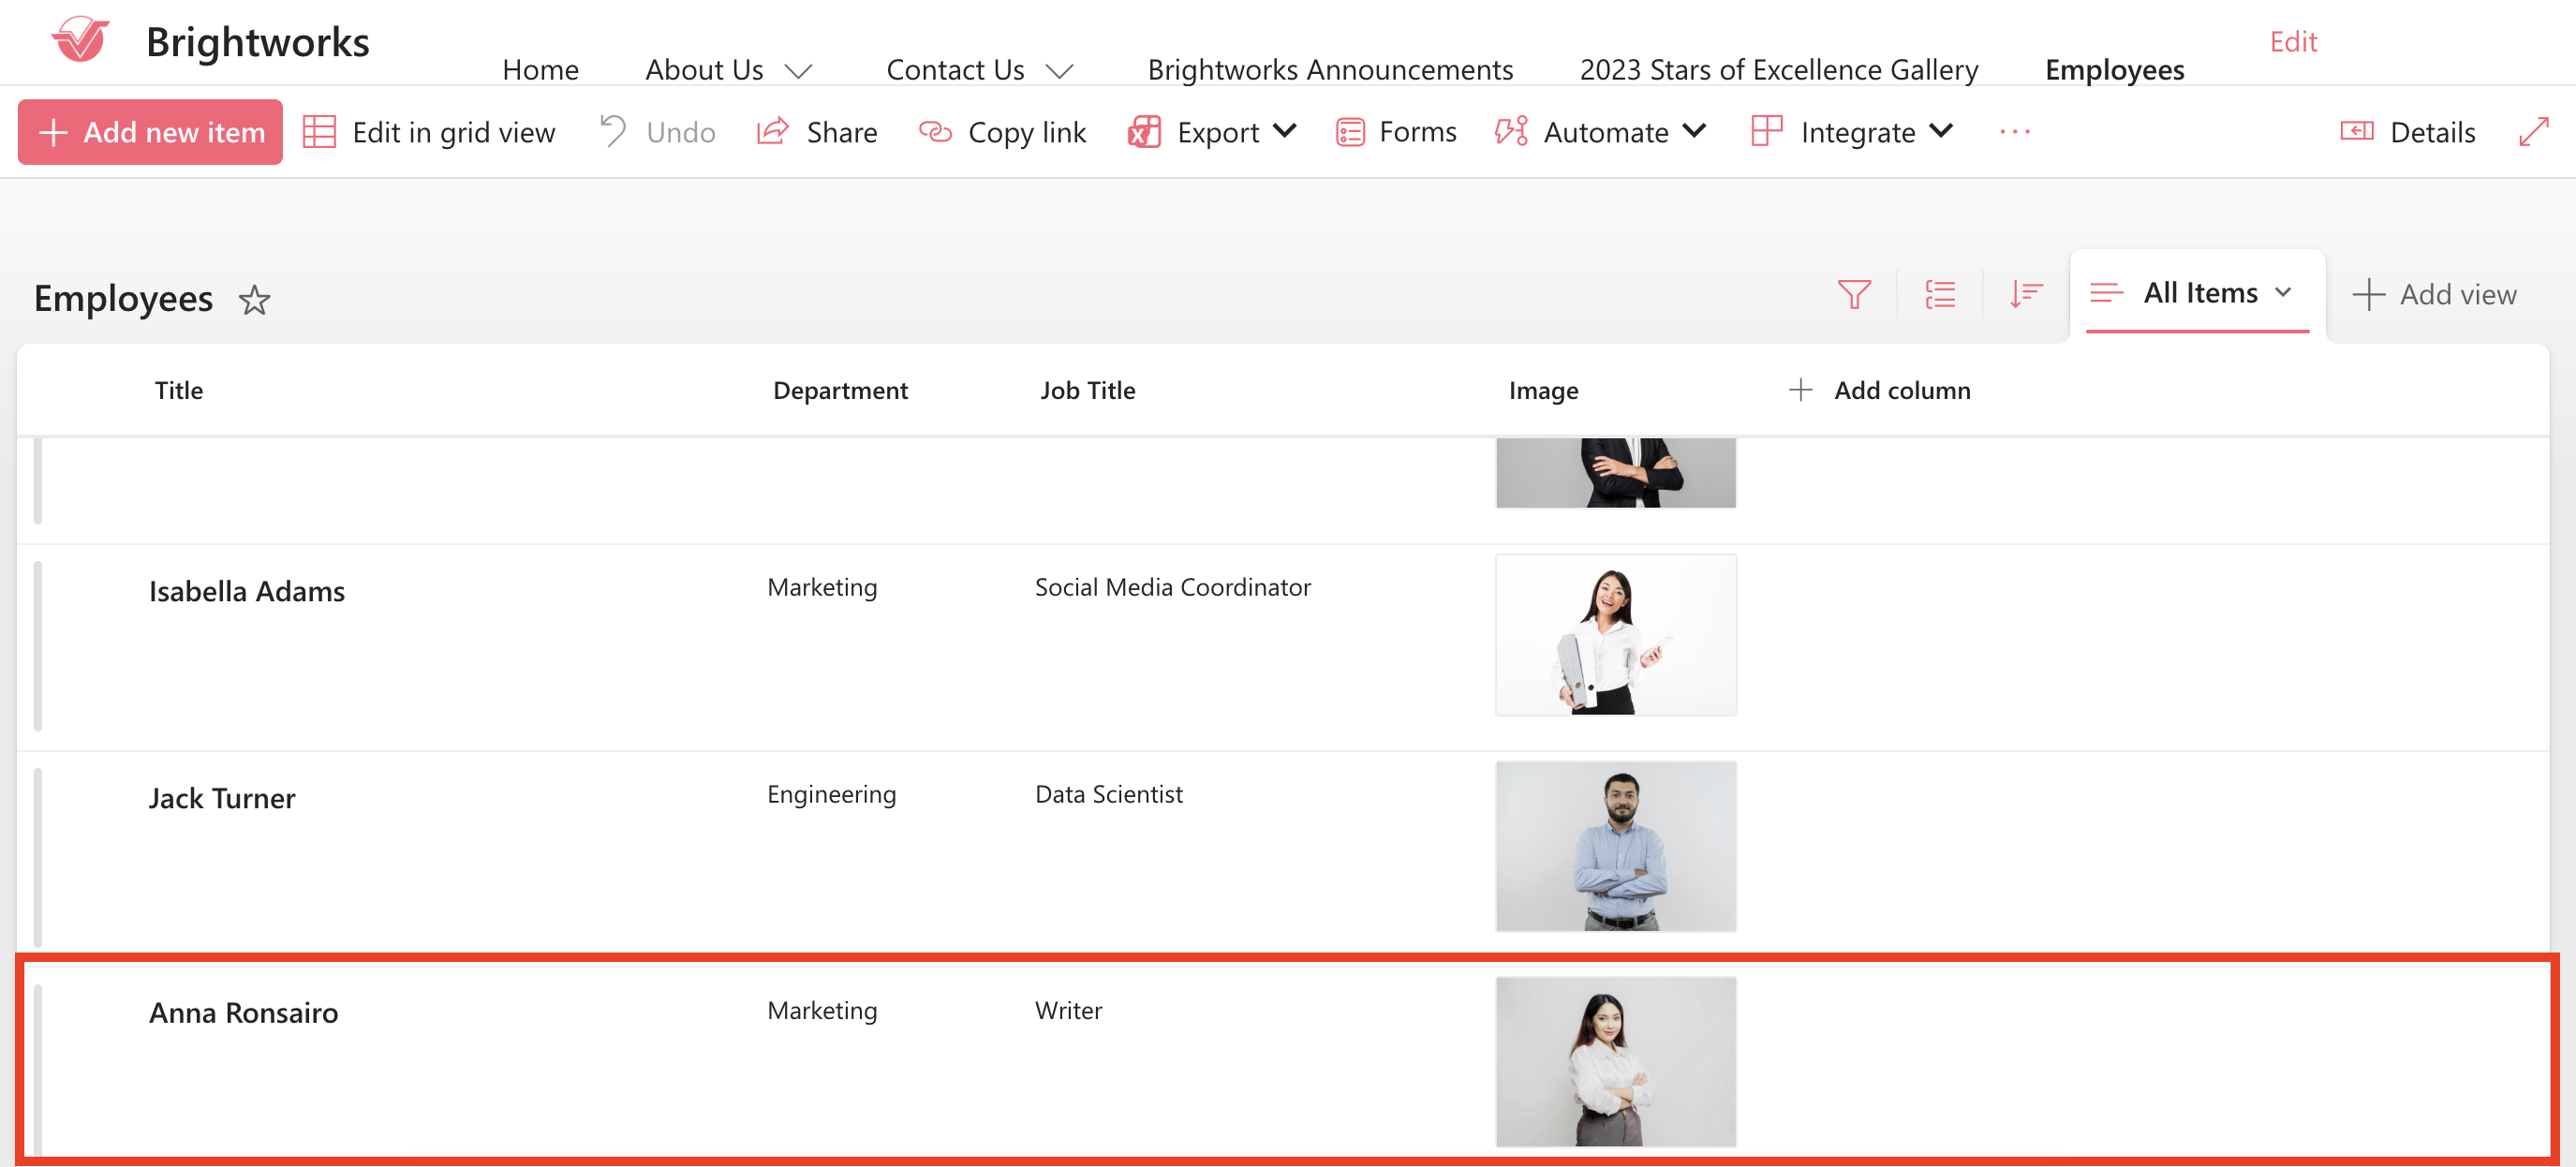The image size is (2576, 1167).
Task: Favorite the Employees list with star
Action: (255, 300)
